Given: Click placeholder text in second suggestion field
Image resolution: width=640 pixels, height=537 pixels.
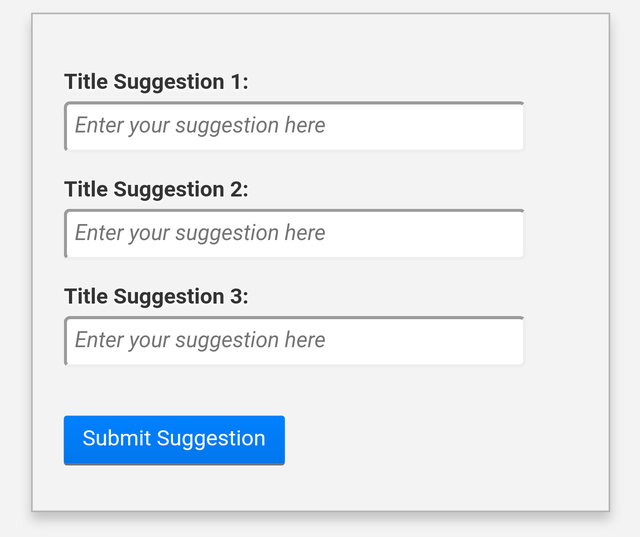Looking at the screenshot, I should (x=199, y=233).
